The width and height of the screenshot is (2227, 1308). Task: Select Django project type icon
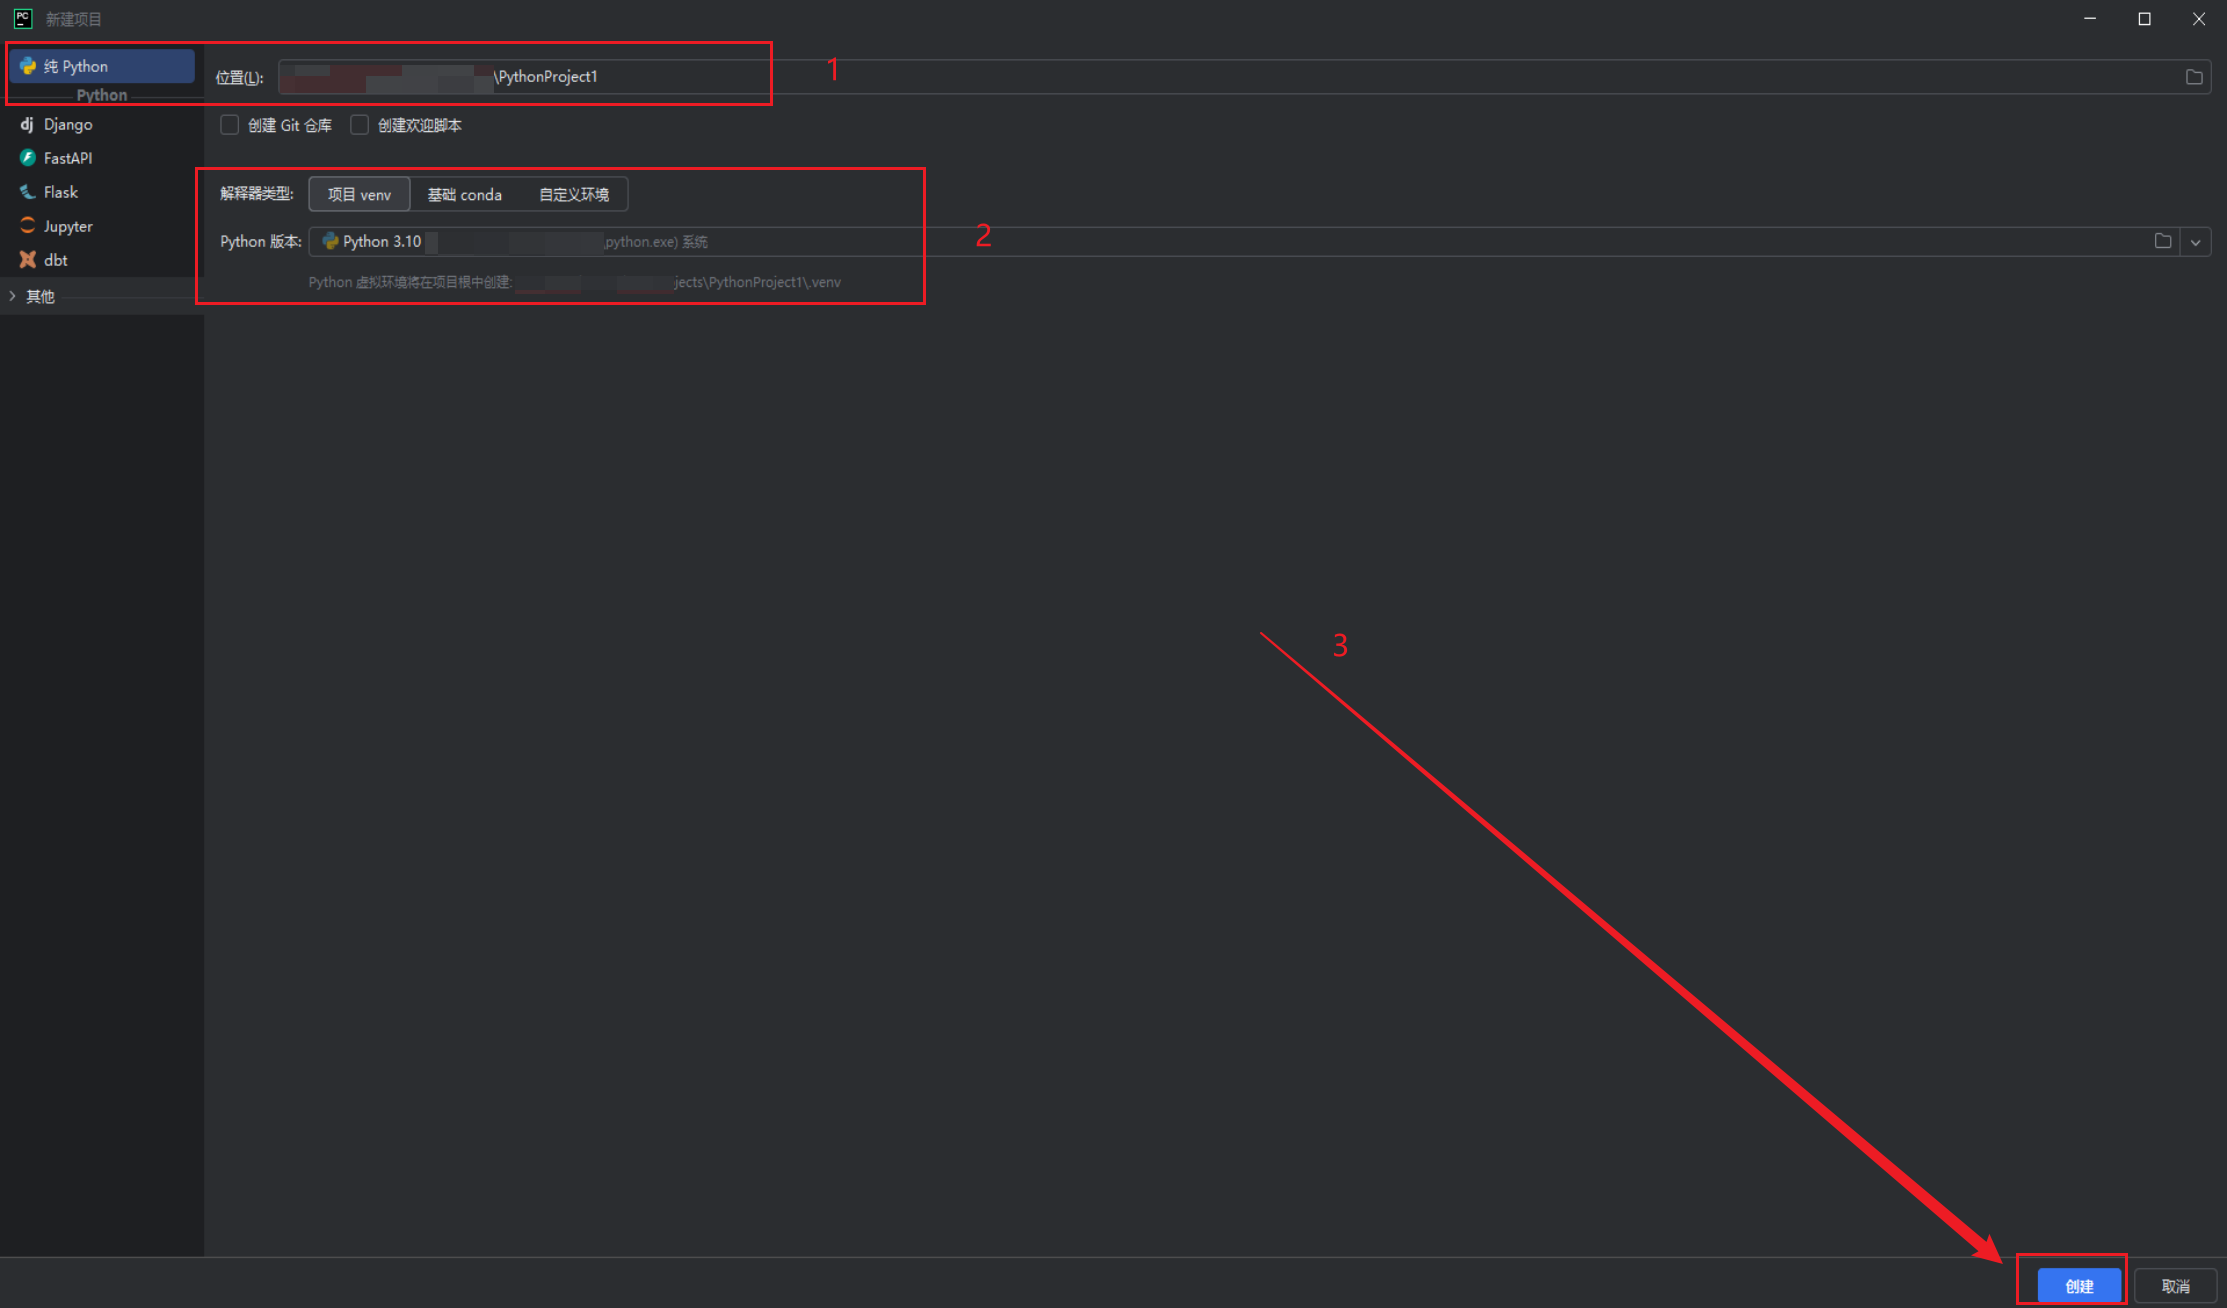pos(27,124)
